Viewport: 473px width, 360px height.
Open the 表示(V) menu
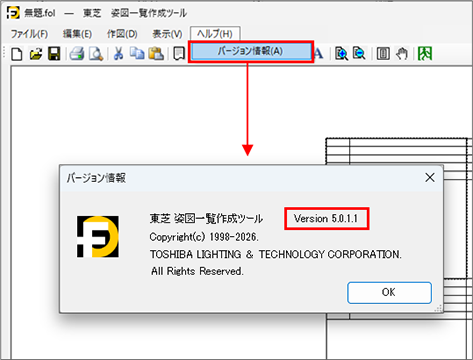coord(167,34)
